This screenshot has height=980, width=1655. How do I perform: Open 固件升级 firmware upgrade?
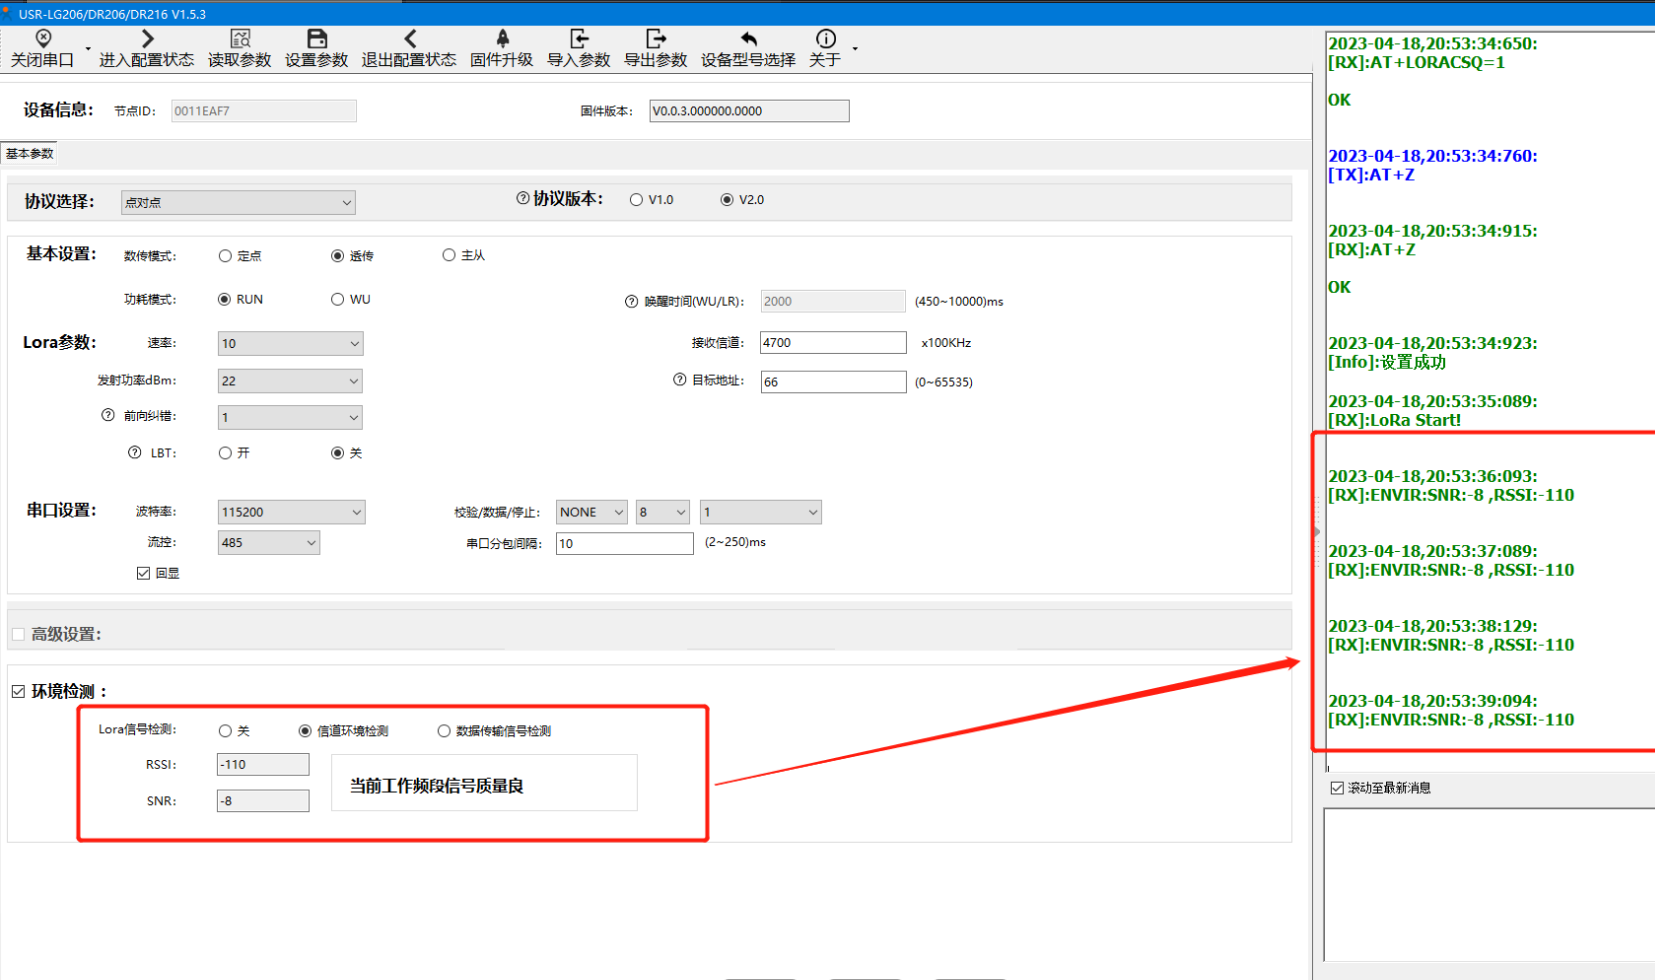point(502,39)
